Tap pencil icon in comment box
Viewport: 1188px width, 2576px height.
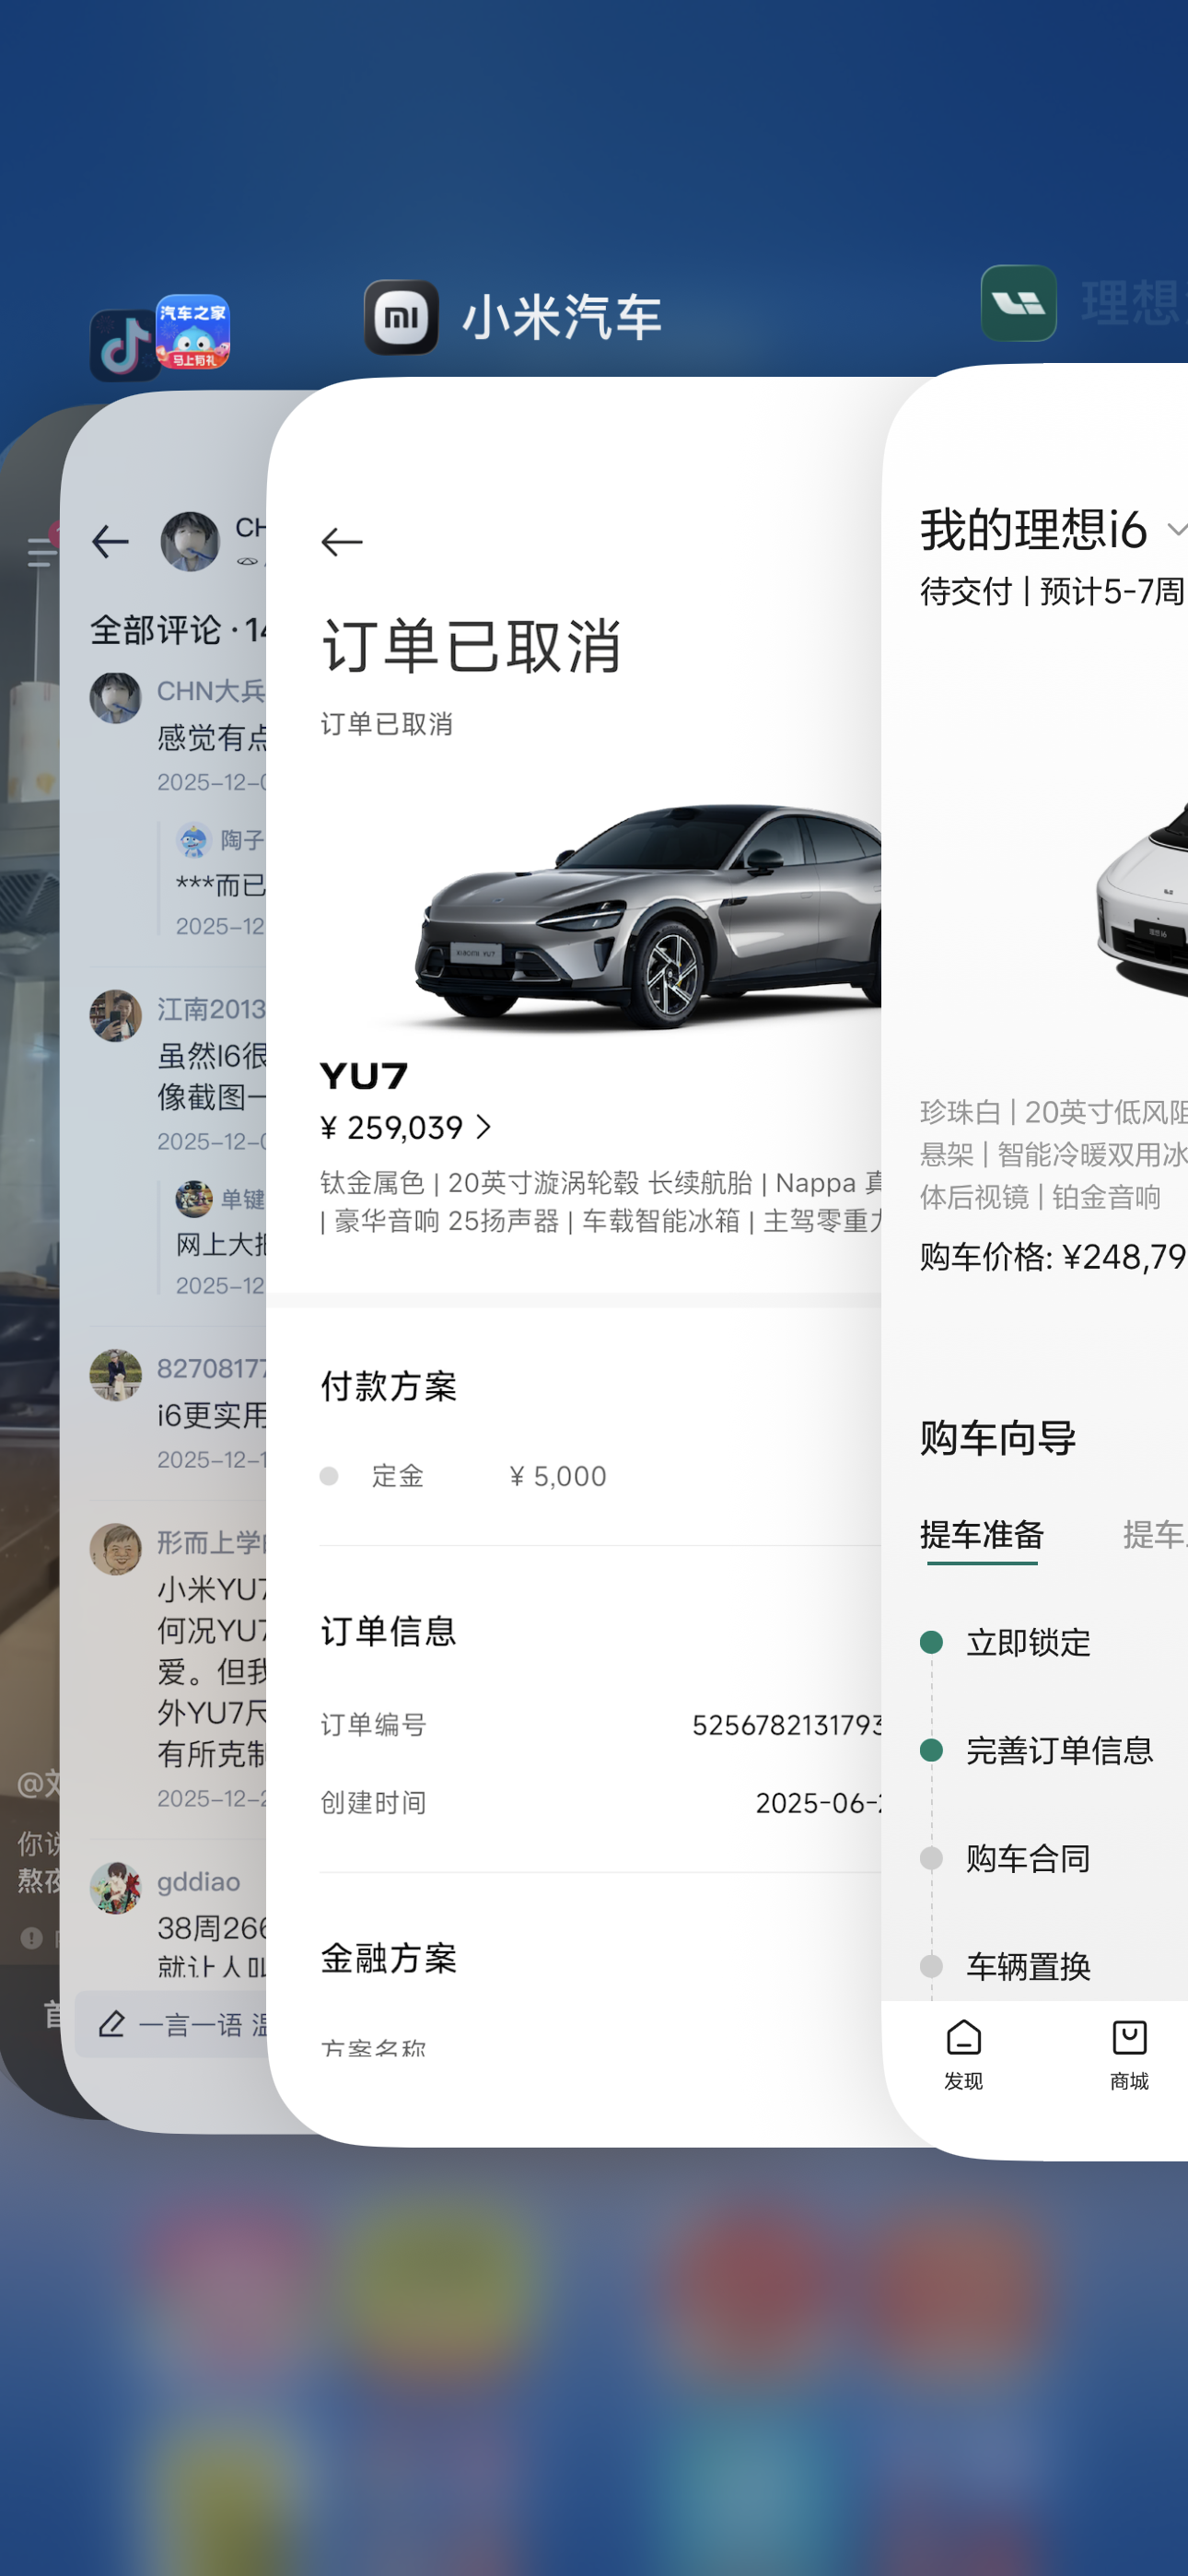(x=111, y=2024)
